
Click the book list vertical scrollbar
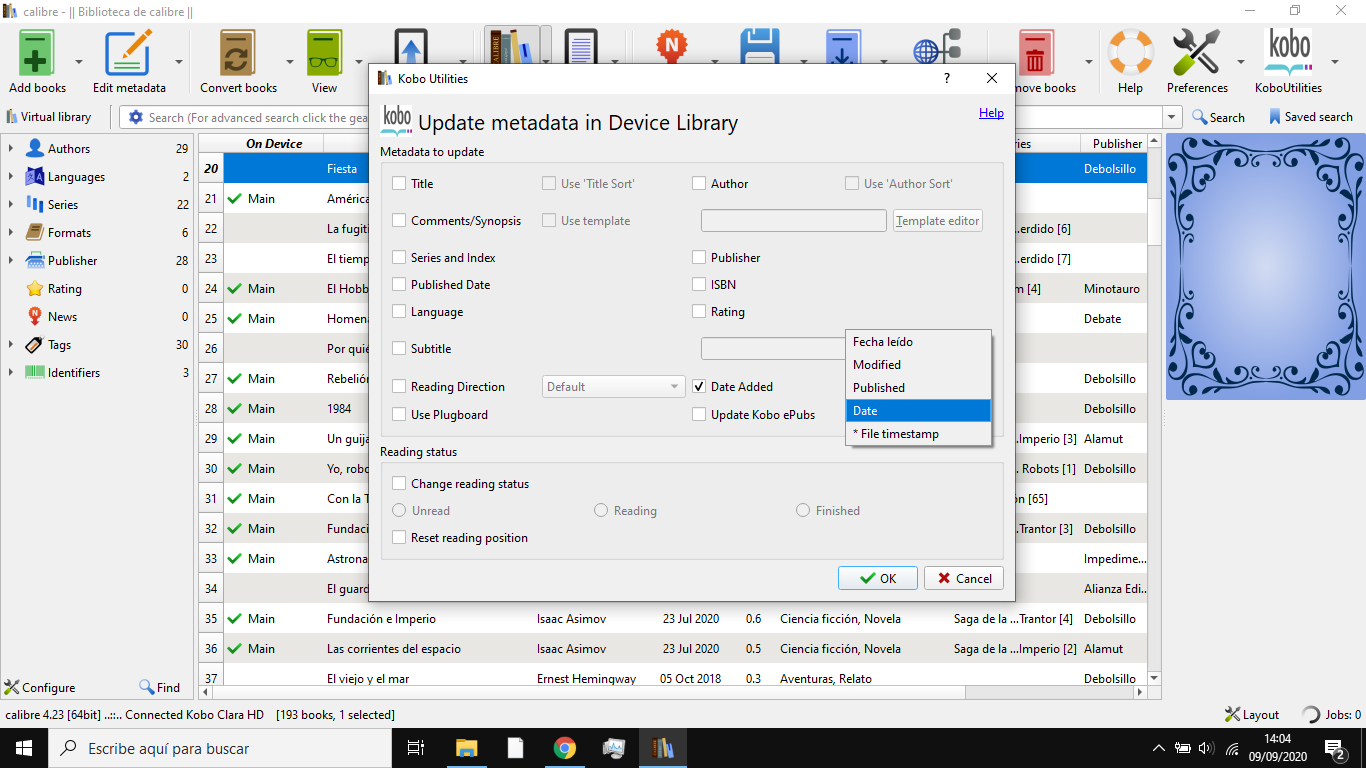(1154, 410)
